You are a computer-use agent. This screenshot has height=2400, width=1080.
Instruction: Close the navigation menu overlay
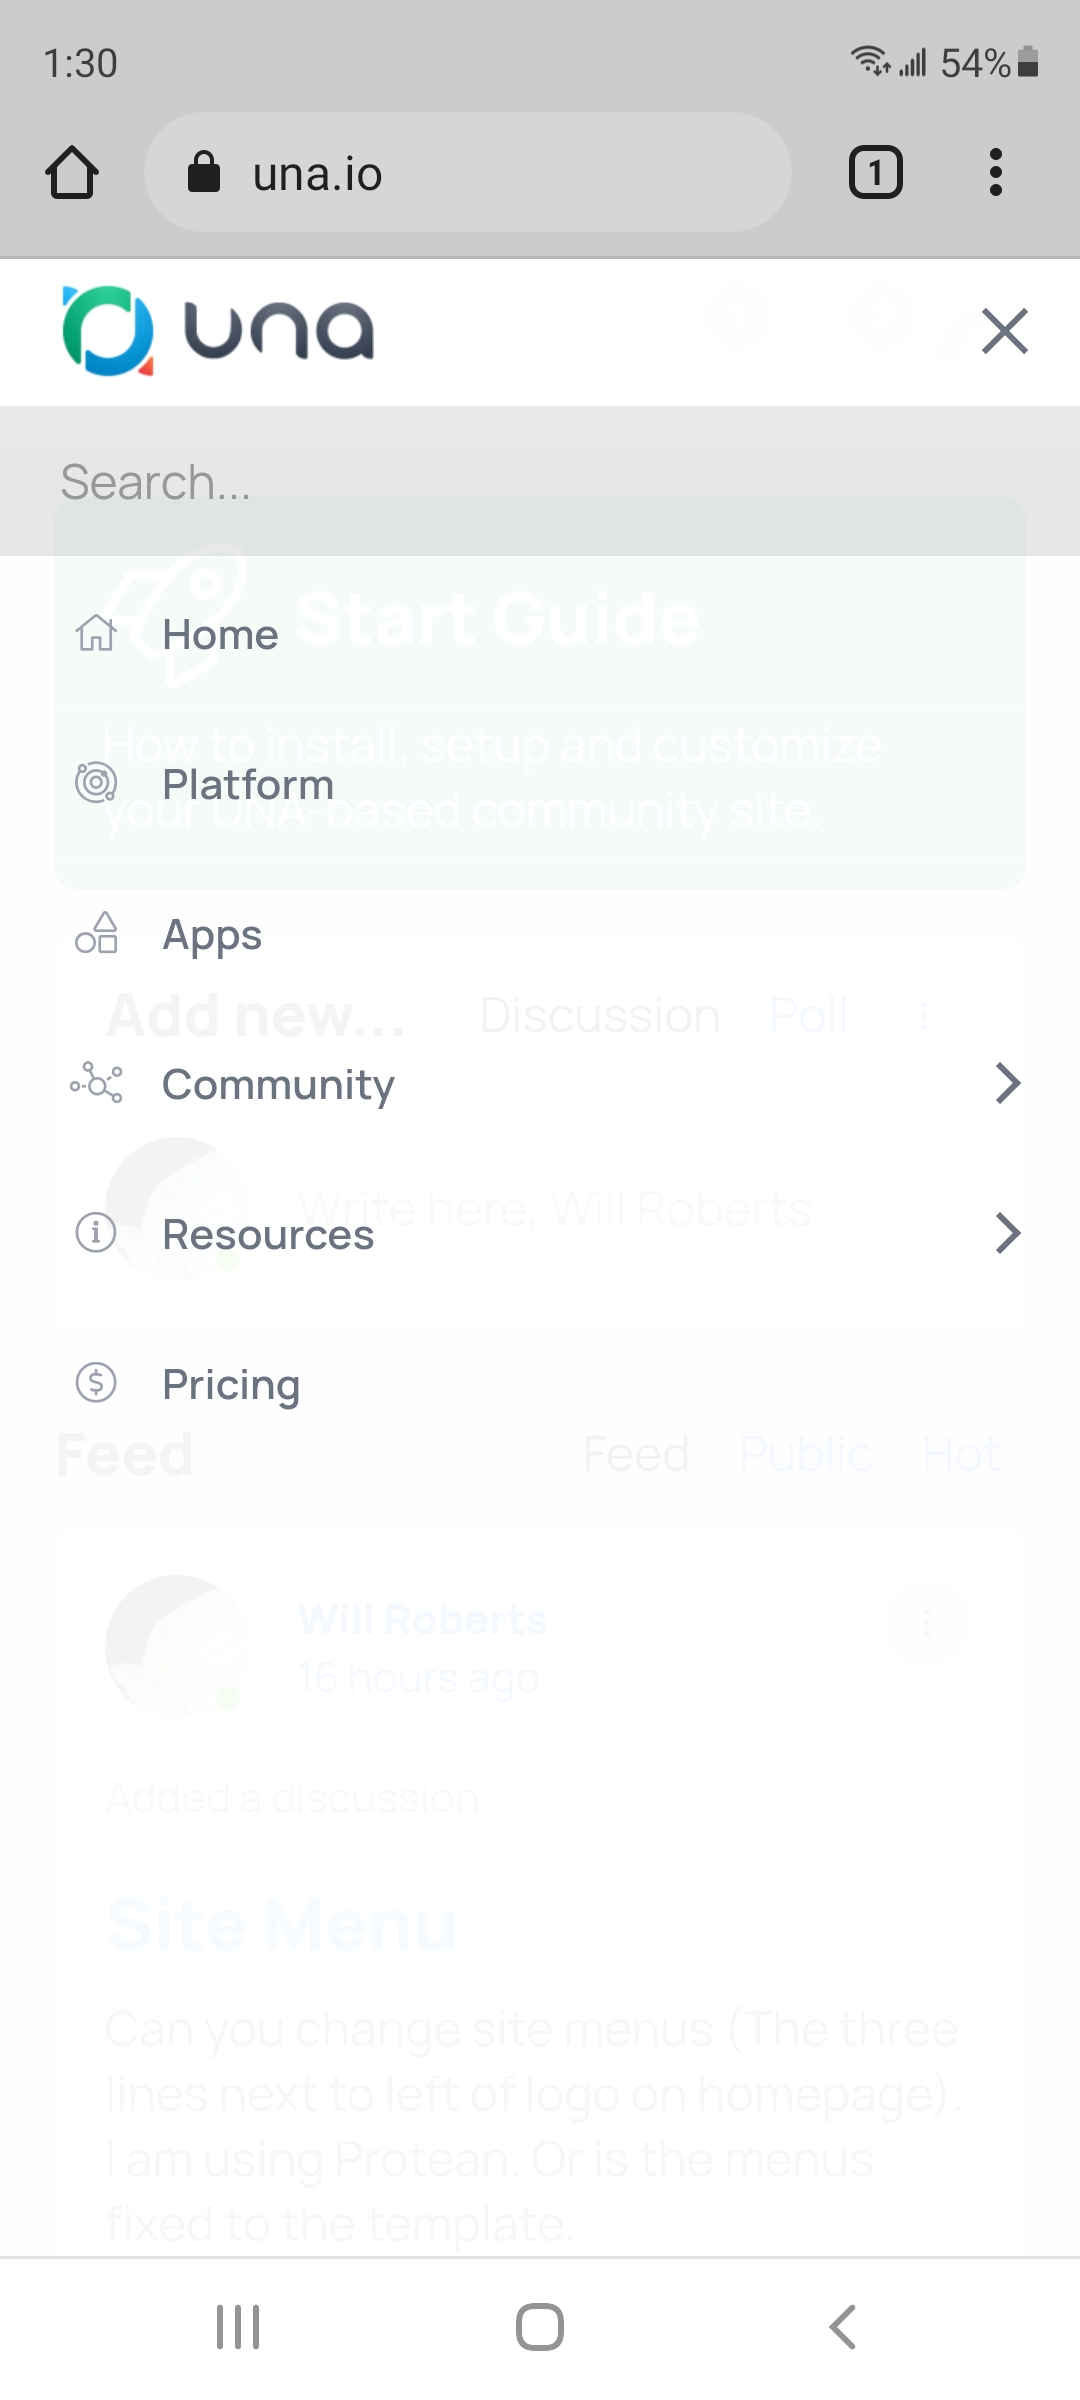pos(1004,331)
